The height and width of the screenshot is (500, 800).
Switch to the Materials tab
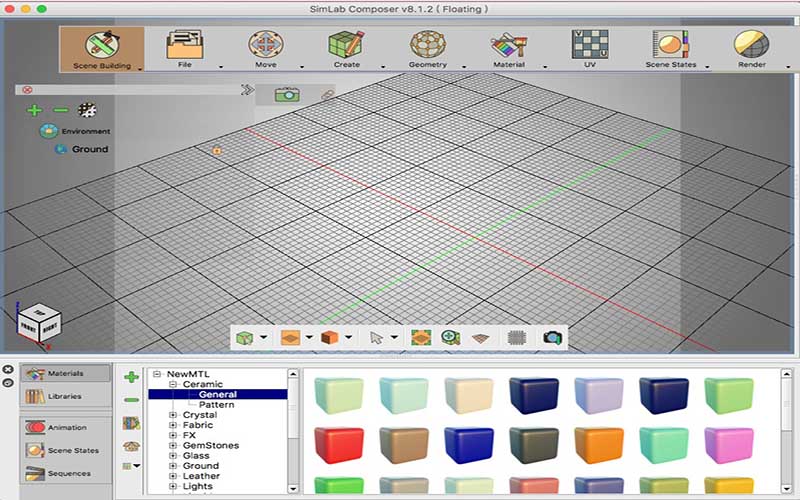coord(66,373)
